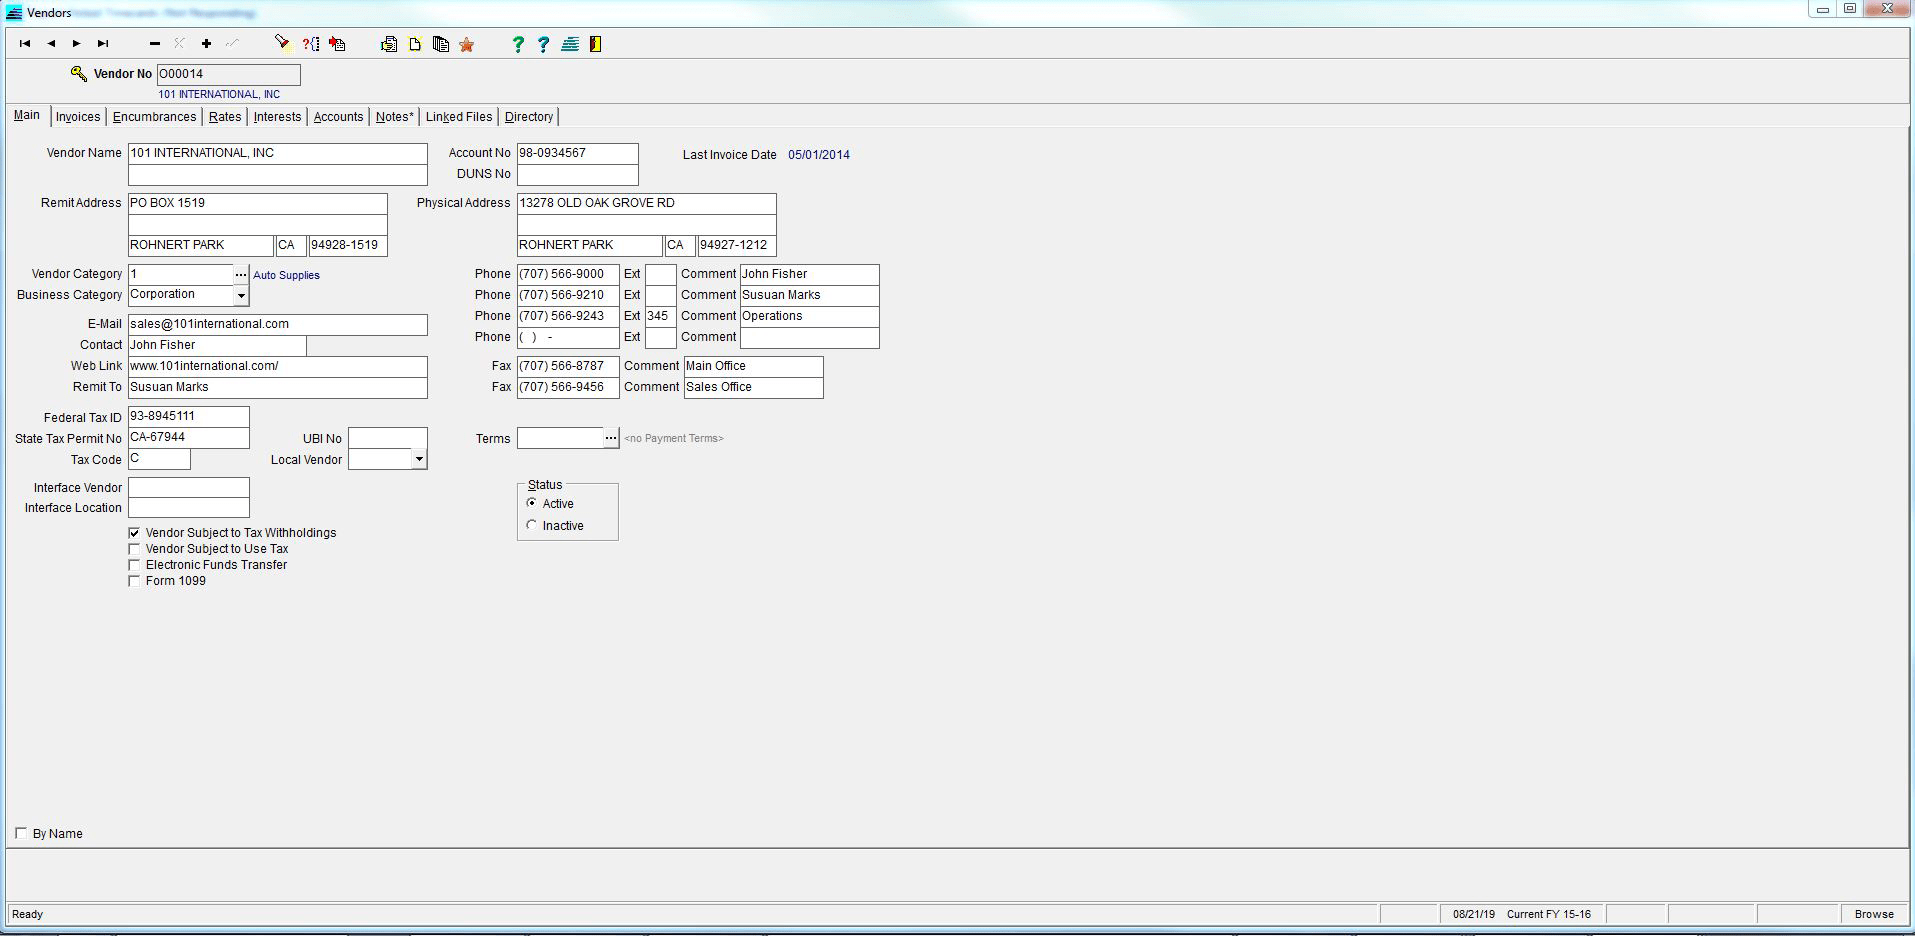This screenshot has height=936, width=1915.
Task: Click the teal question mark help icon
Action: (544, 44)
